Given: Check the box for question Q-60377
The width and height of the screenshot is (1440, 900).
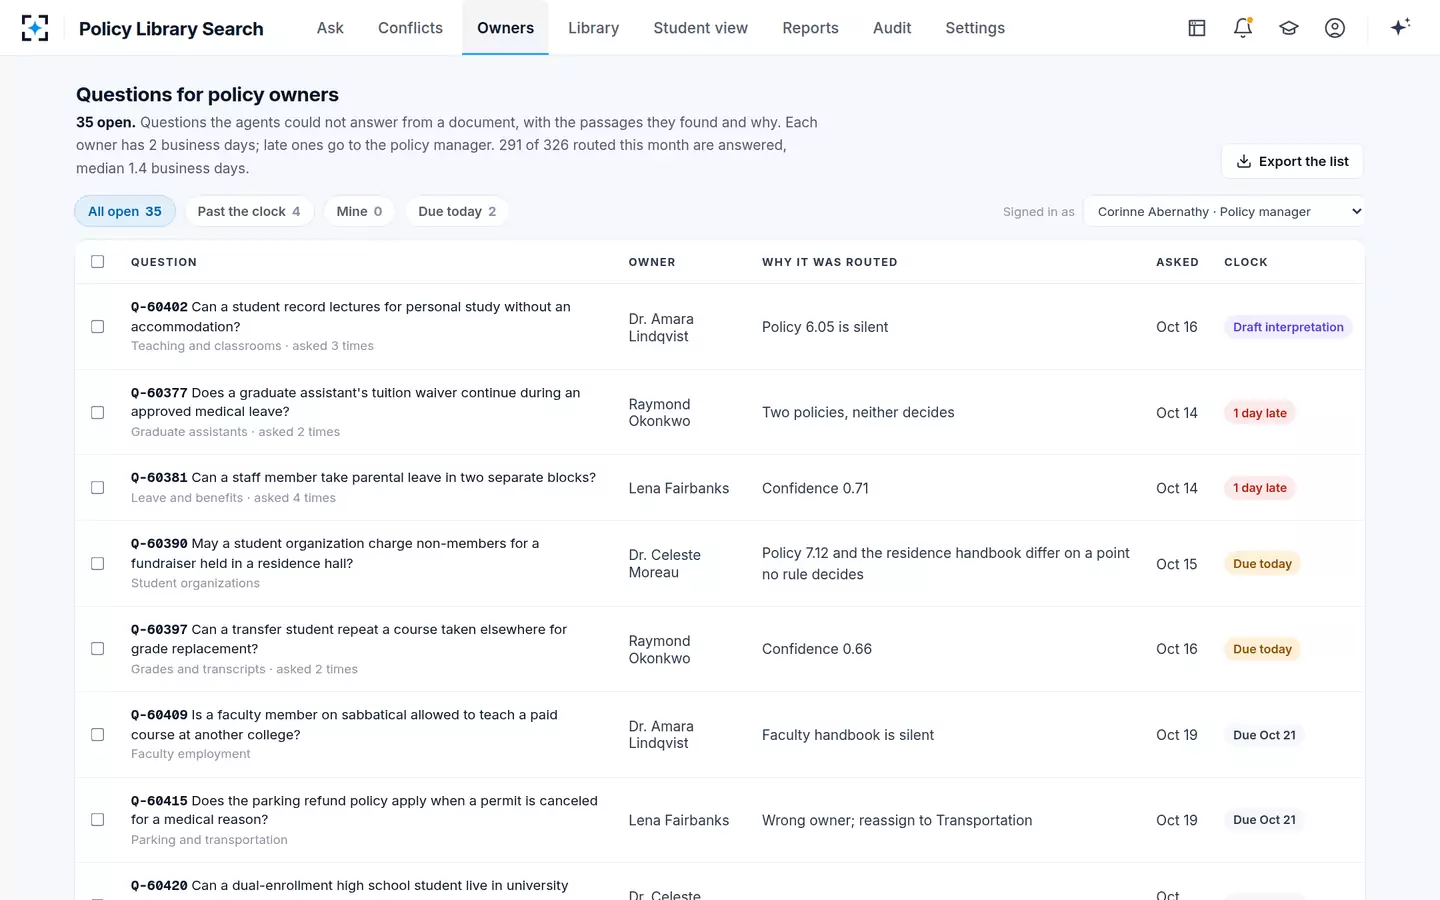Looking at the screenshot, I should pos(98,412).
